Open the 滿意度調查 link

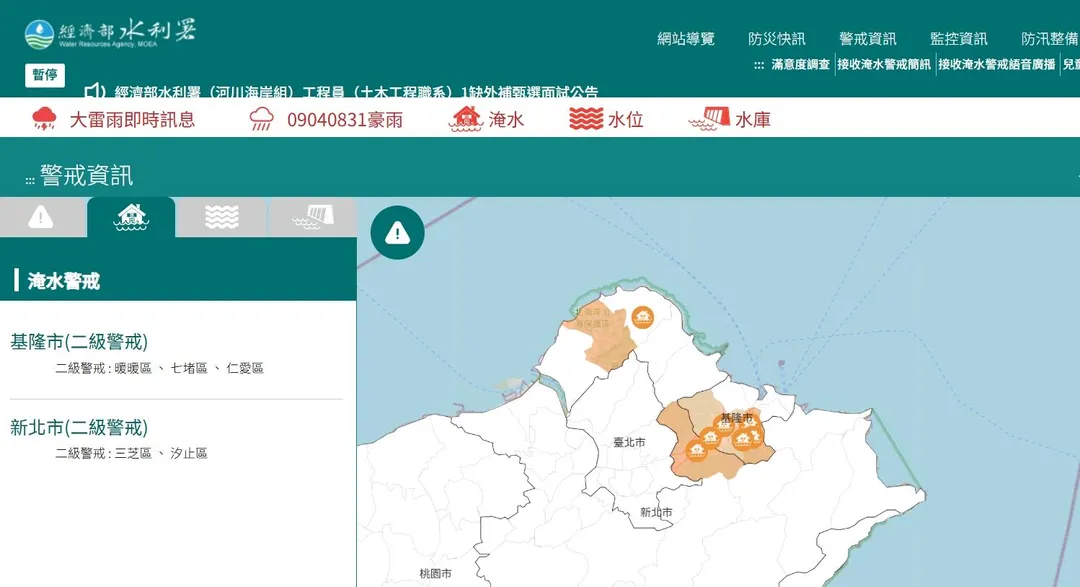coord(800,64)
